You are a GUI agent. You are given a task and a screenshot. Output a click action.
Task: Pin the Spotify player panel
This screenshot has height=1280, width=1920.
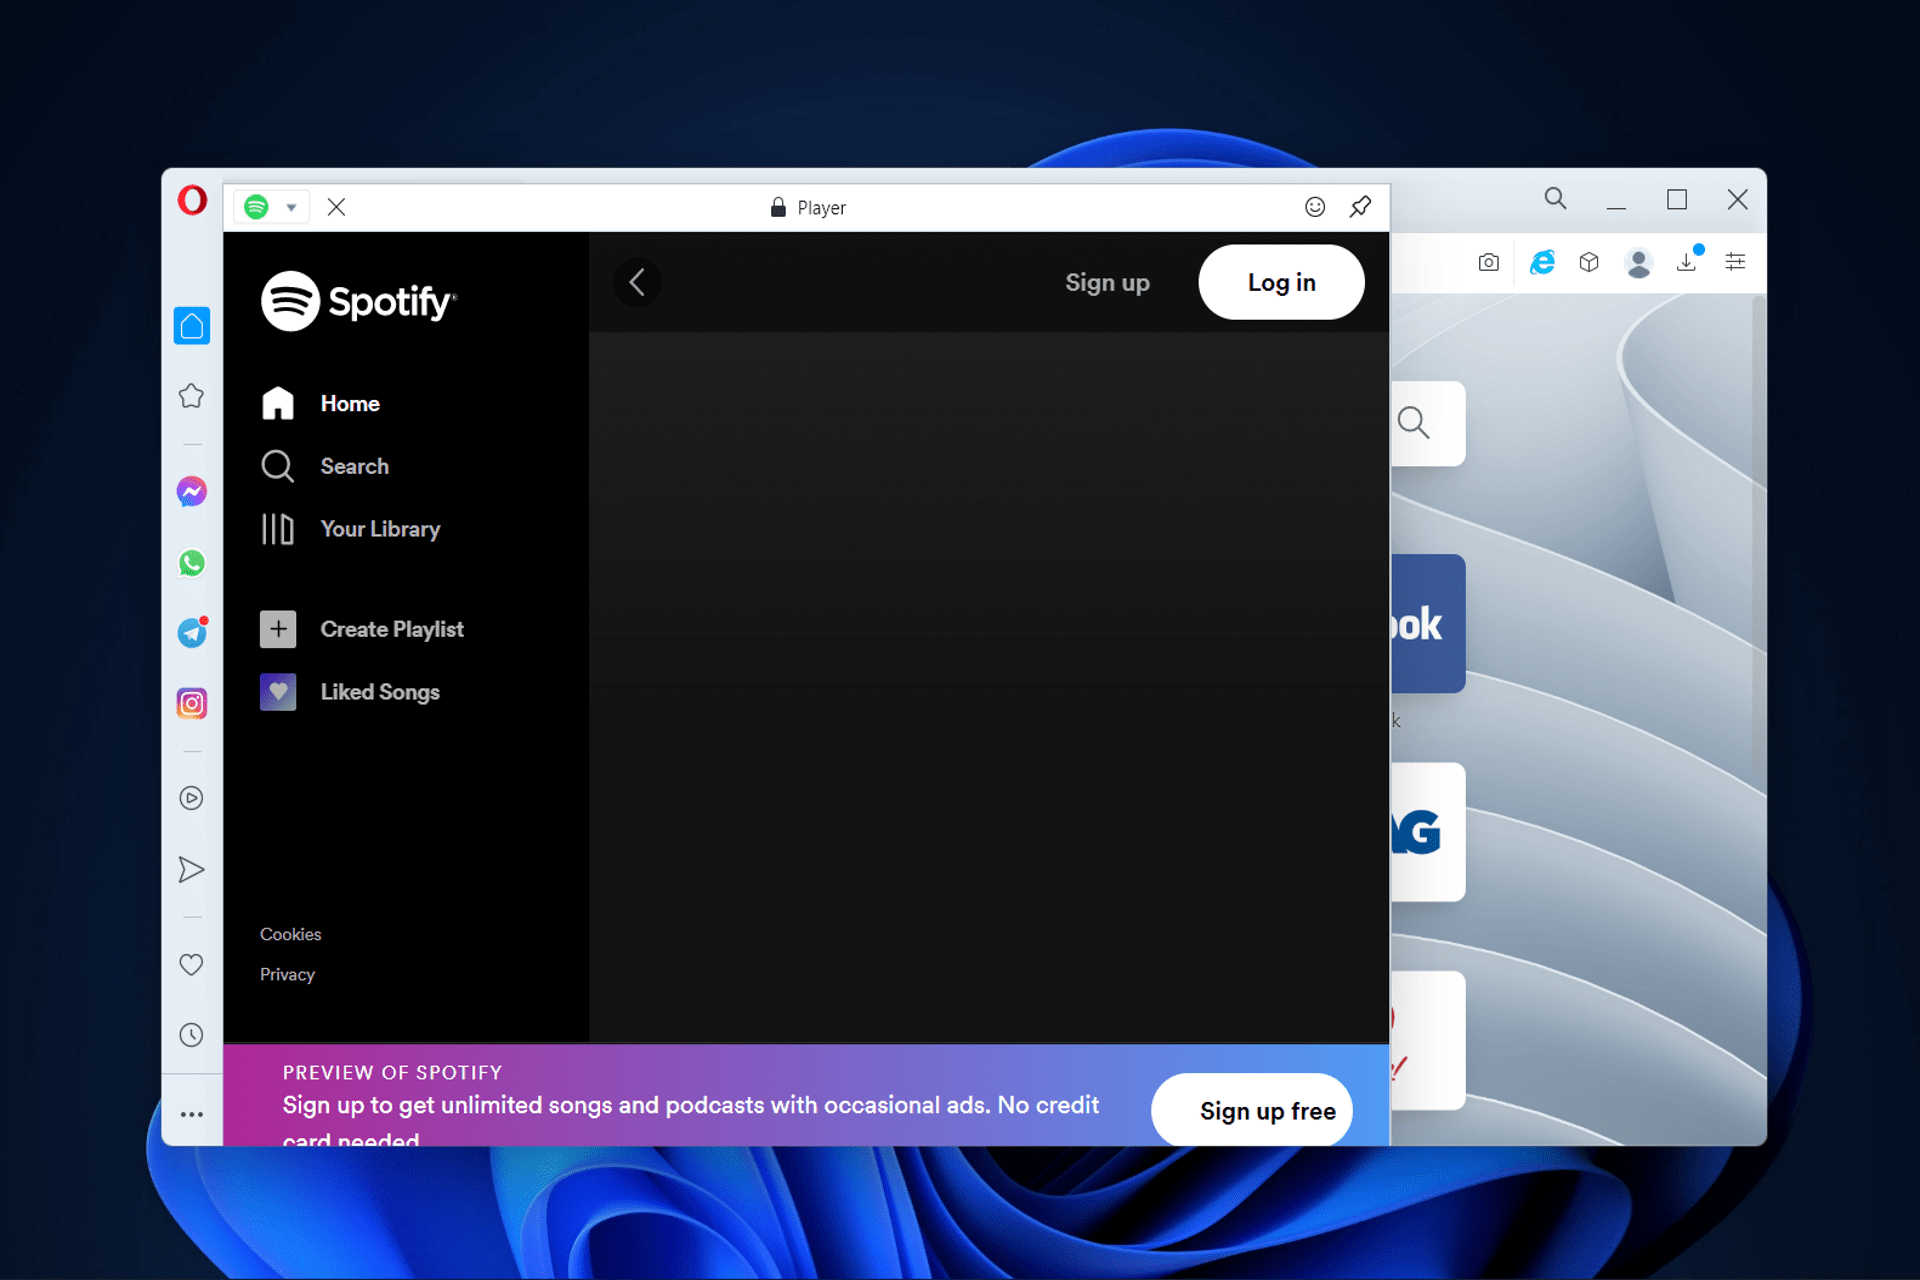coord(1360,207)
